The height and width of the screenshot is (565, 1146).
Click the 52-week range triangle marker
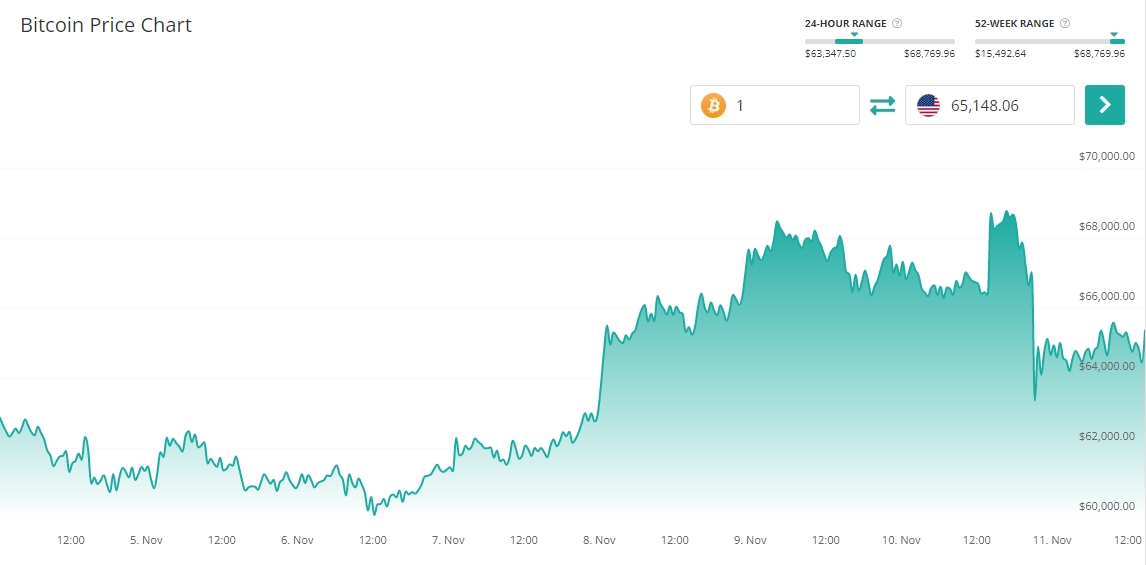click(1114, 34)
